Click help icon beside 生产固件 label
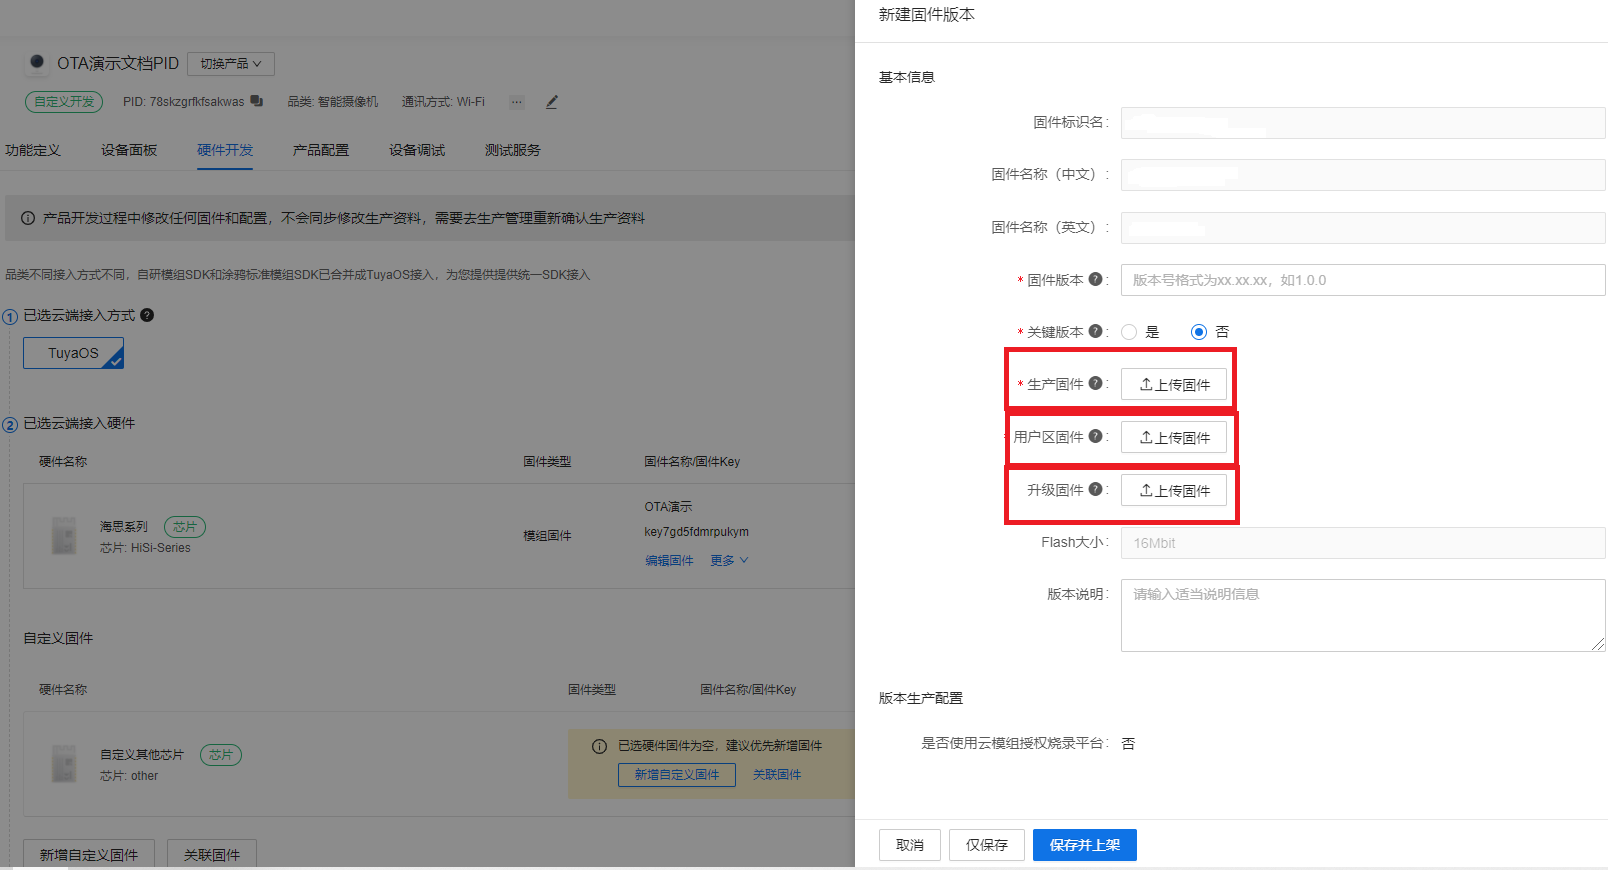 (x=1095, y=383)
